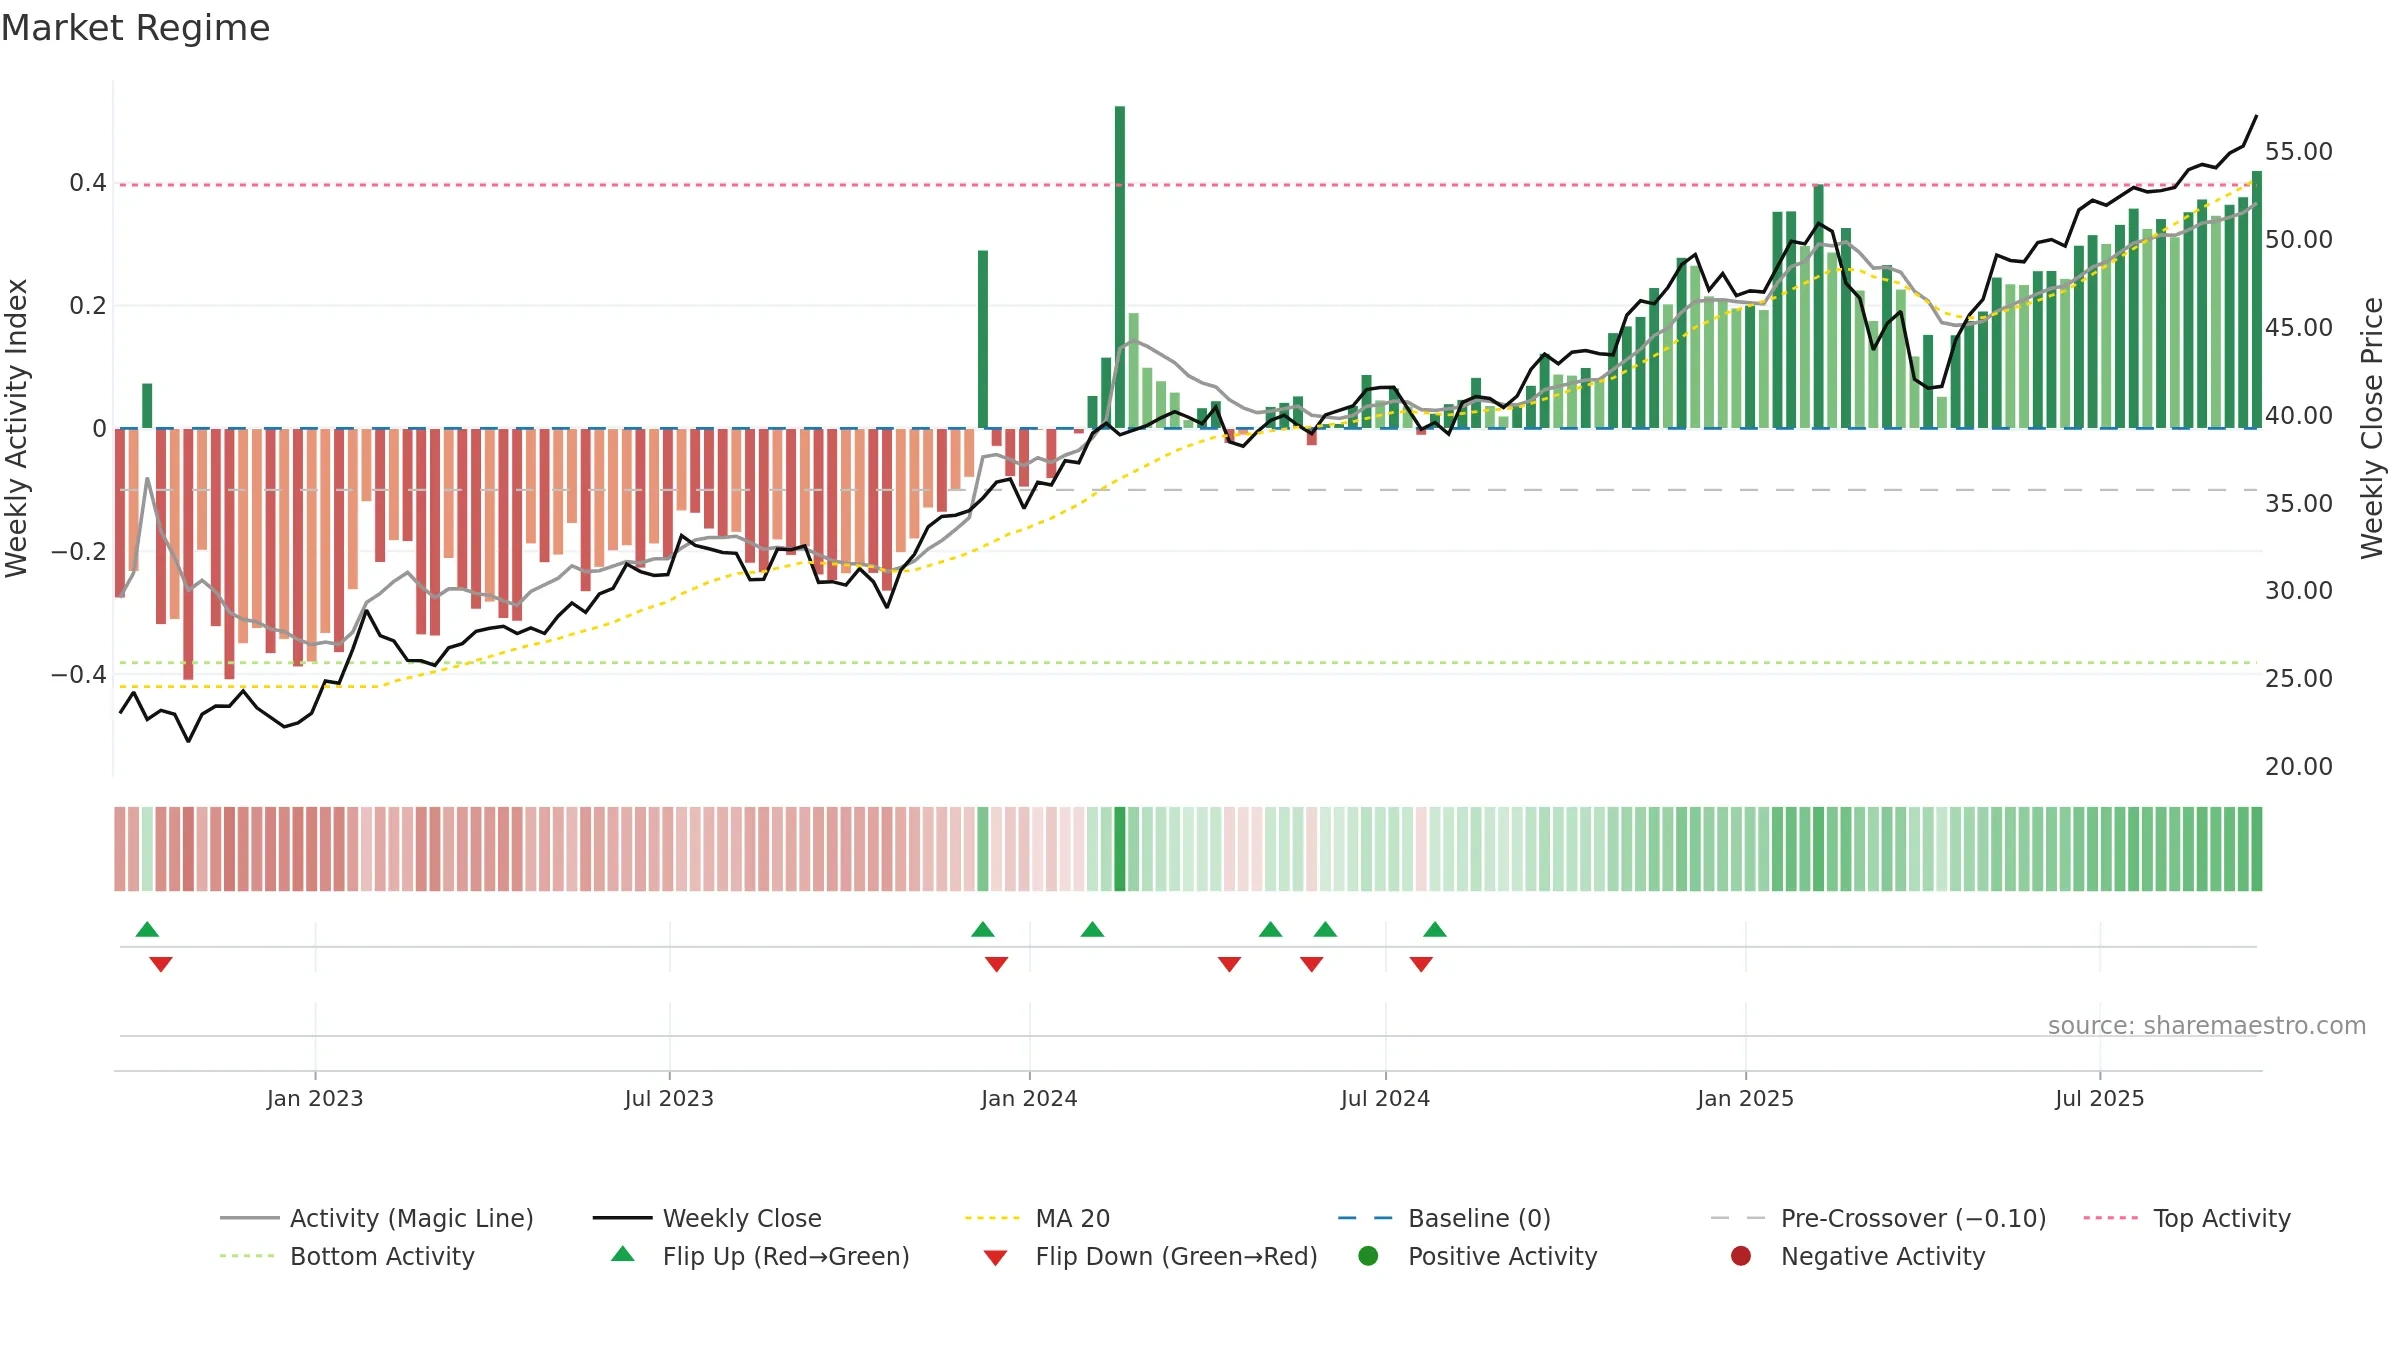This screenshot has height=1350, width=2400.
Task: Click the first flip-up marker in late 2022
Action: click(x=147, y=930)
